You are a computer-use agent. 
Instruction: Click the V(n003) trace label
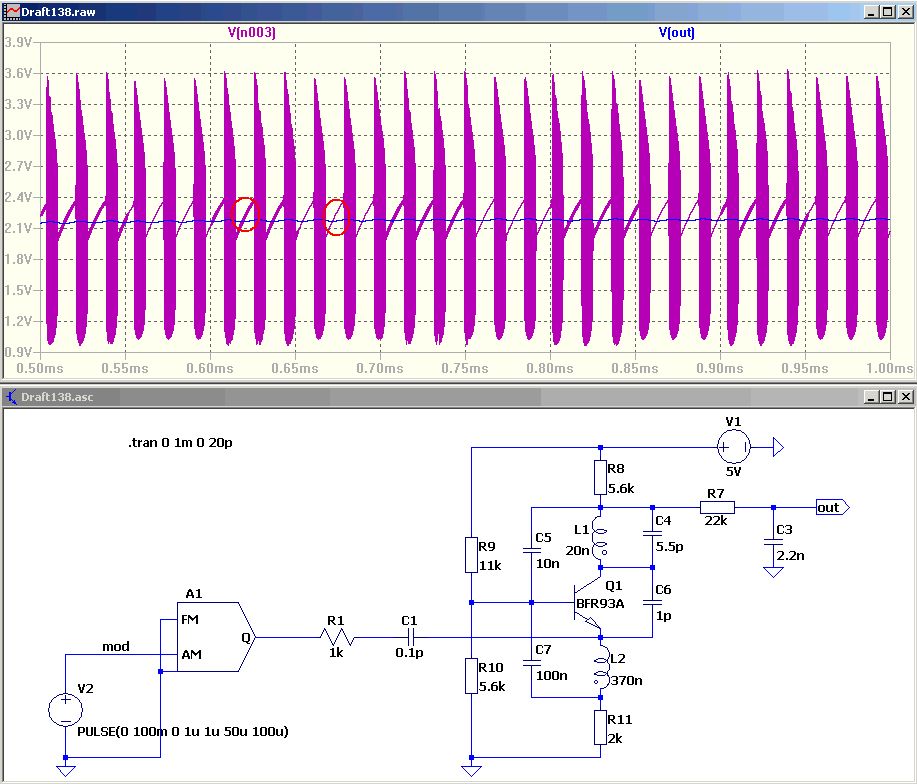click(251, 32)
